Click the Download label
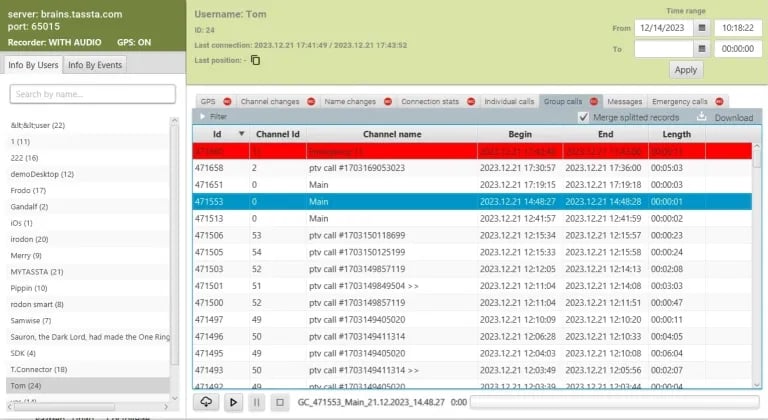The width and height of the screenshot is (768, 420). pyautogui.click(x=734, y=118)
